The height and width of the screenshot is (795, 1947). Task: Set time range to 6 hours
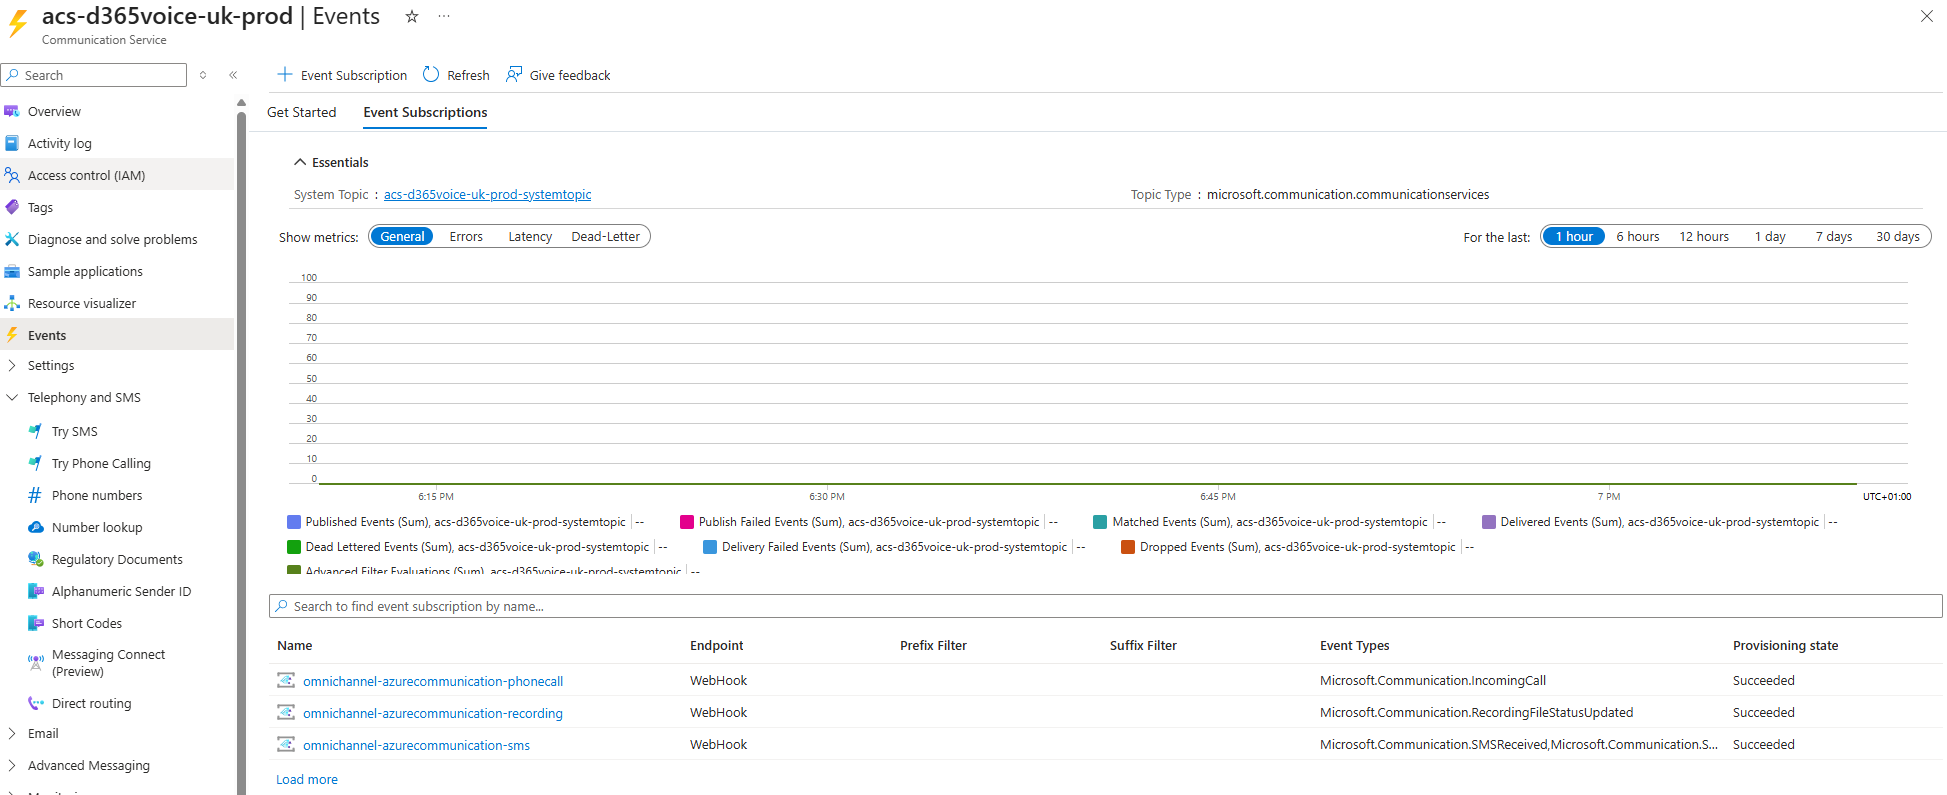1638,237
